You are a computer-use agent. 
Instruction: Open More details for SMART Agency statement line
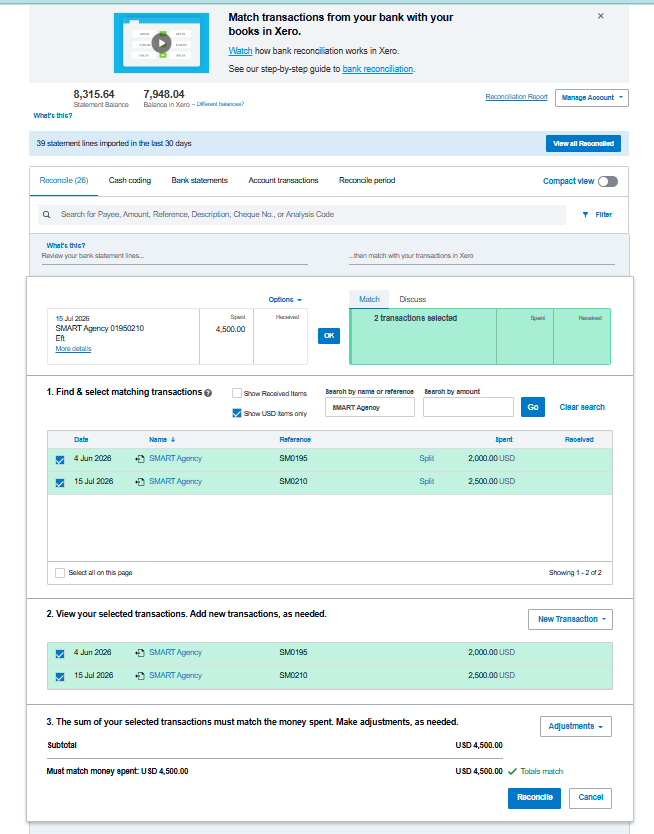tap(73, 349)
